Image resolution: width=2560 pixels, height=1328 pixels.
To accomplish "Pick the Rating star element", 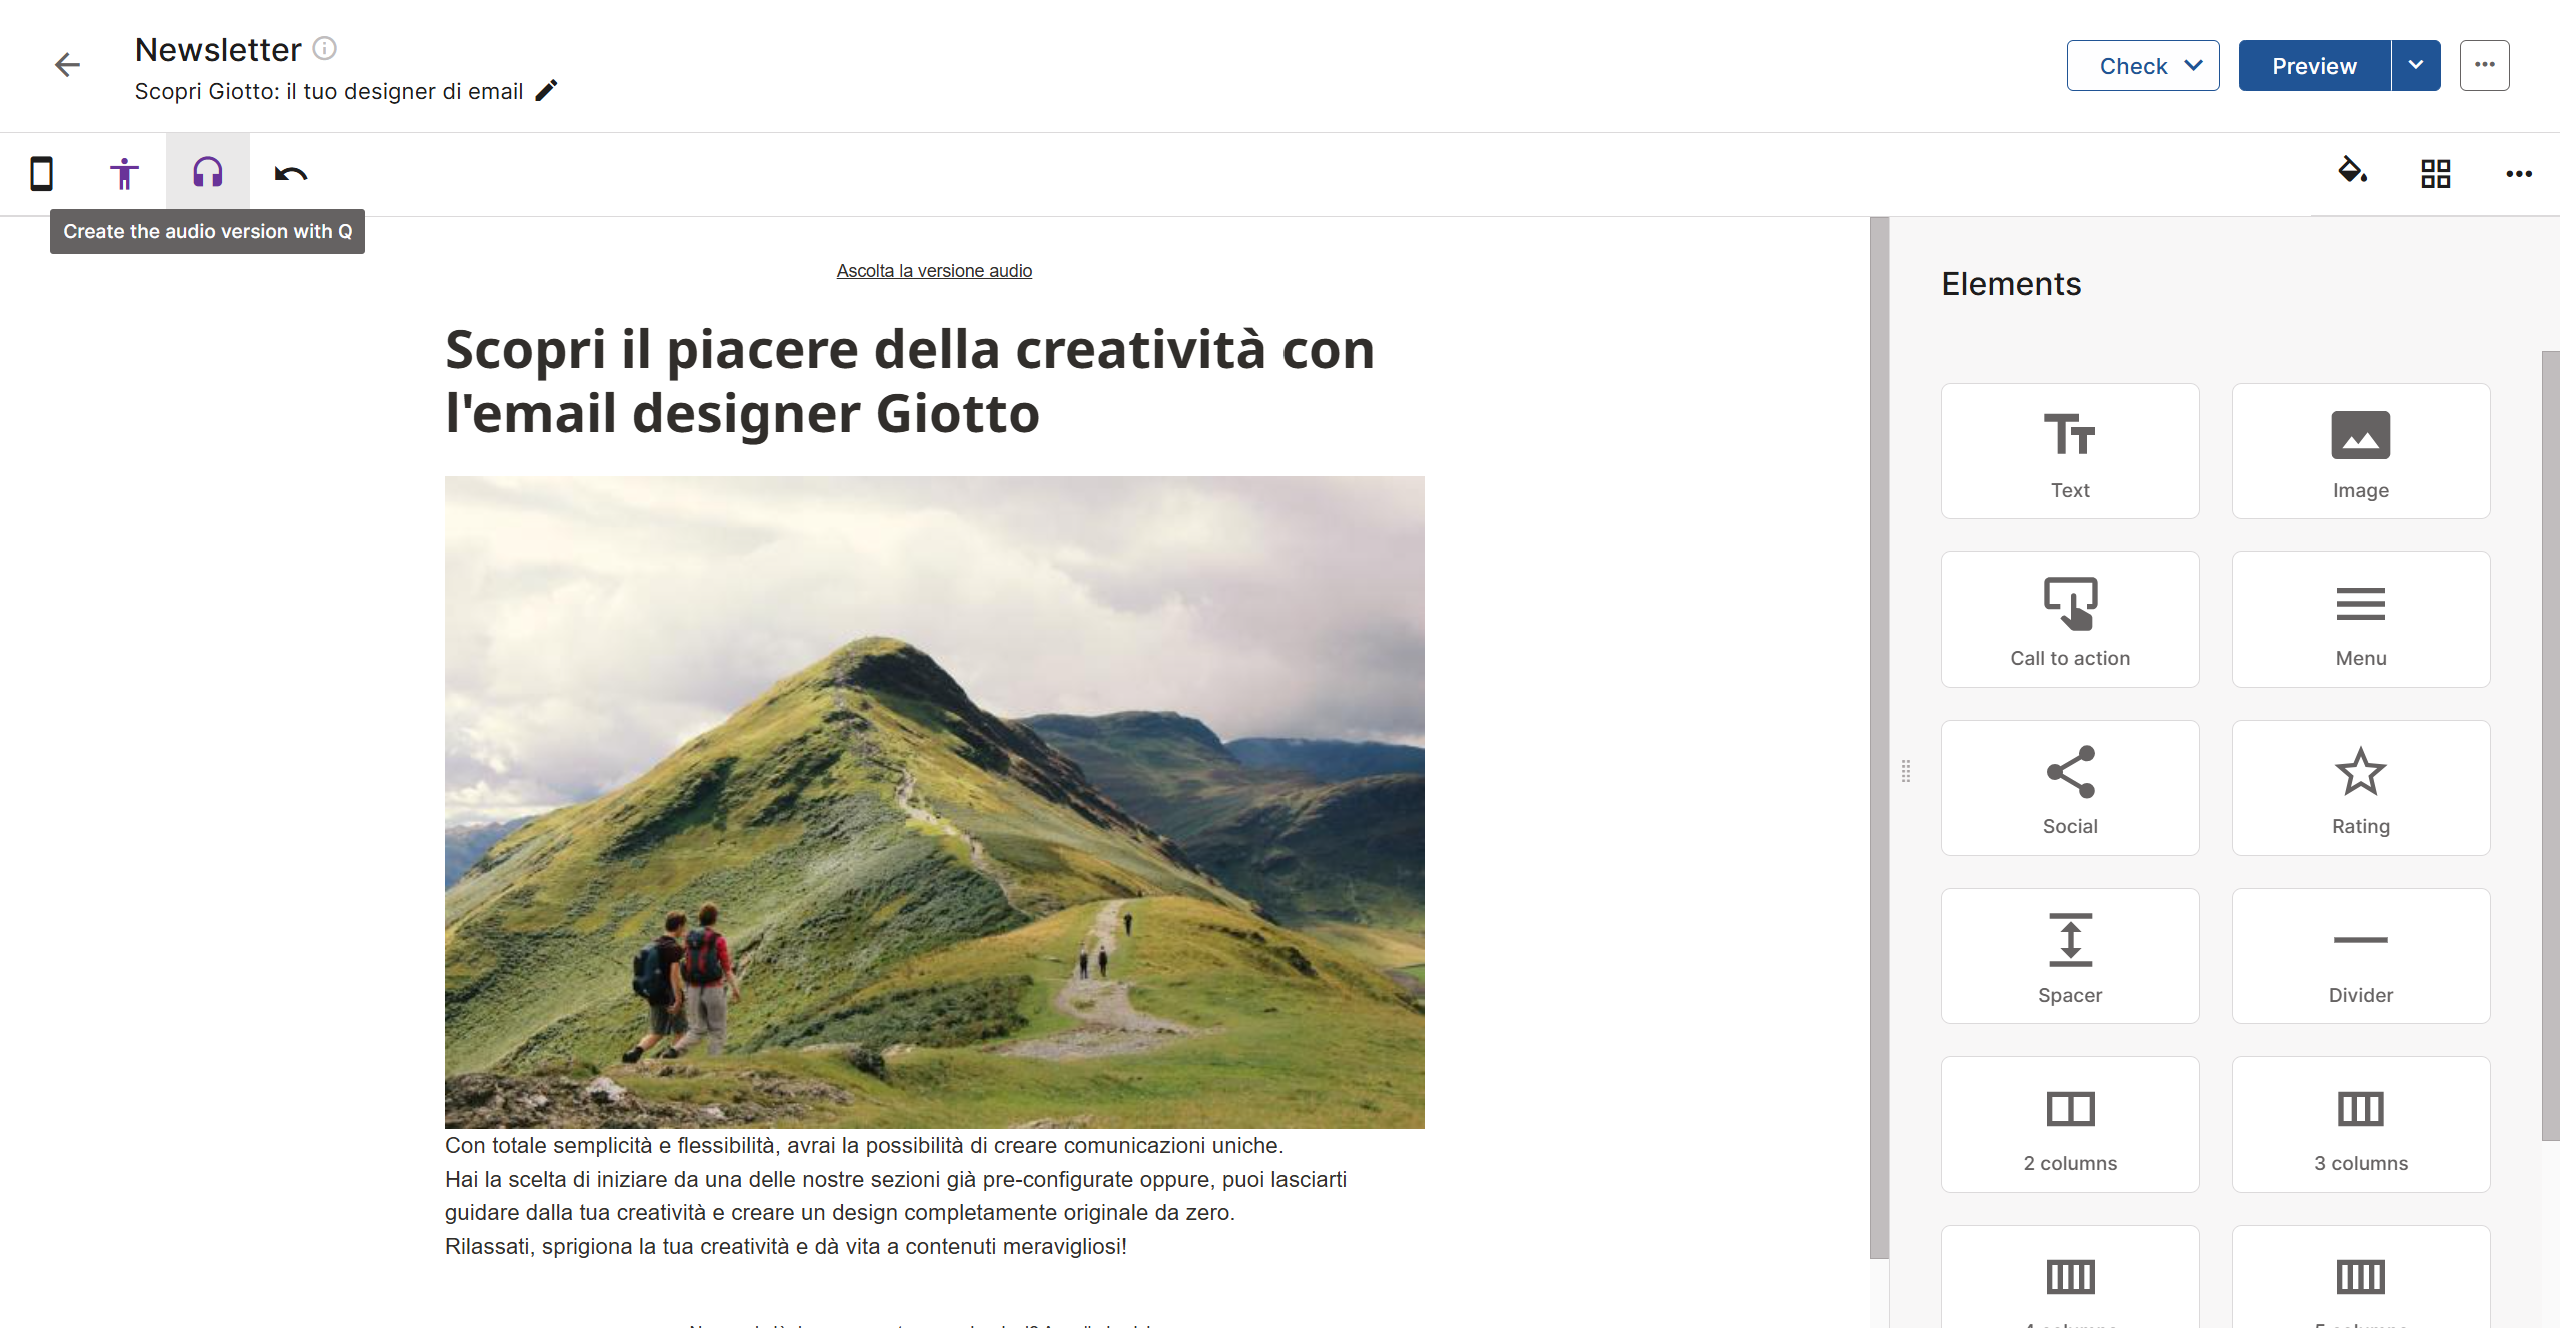I will point(2361,788).
